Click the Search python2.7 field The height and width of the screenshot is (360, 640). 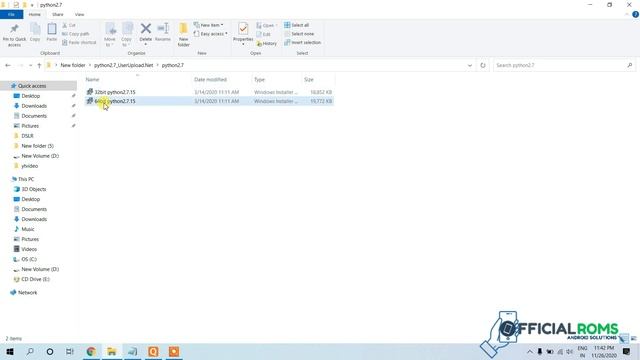564,65
